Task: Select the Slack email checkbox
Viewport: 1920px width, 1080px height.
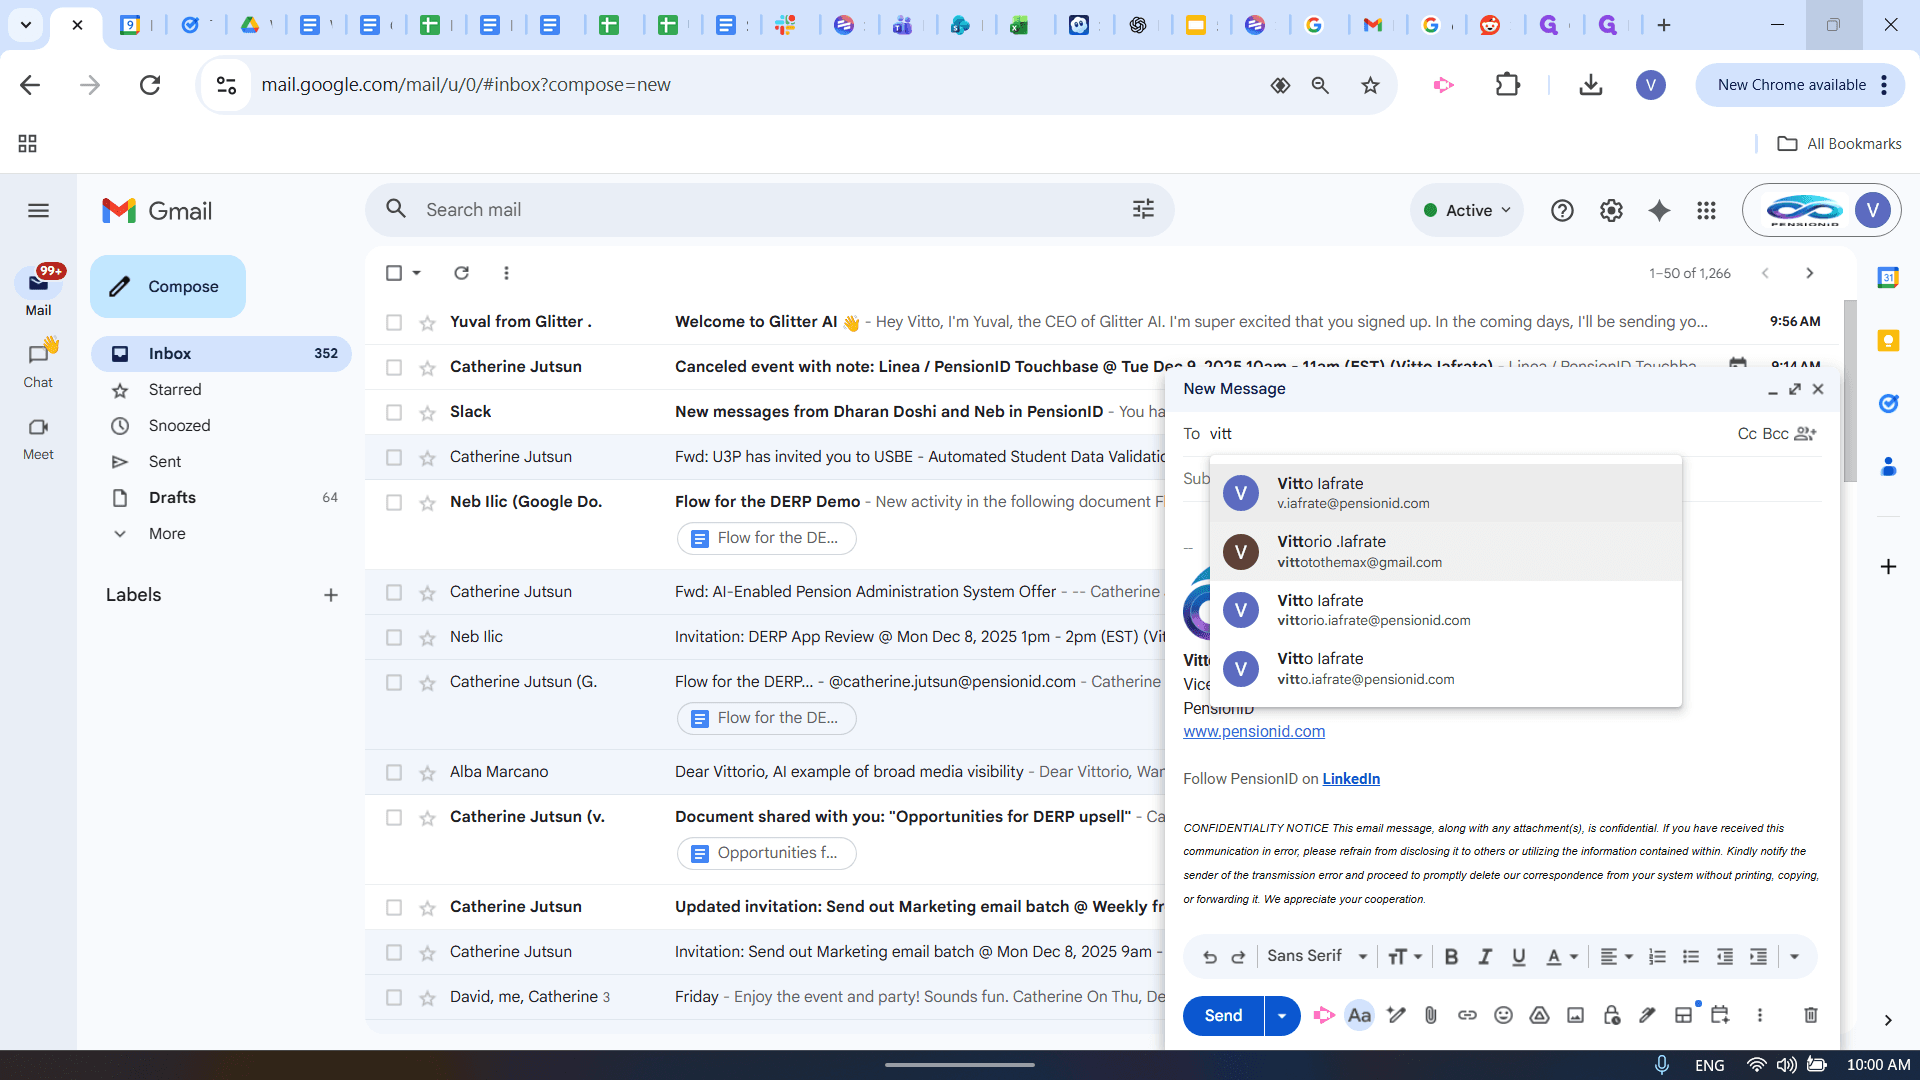Action: coord(394,412)
